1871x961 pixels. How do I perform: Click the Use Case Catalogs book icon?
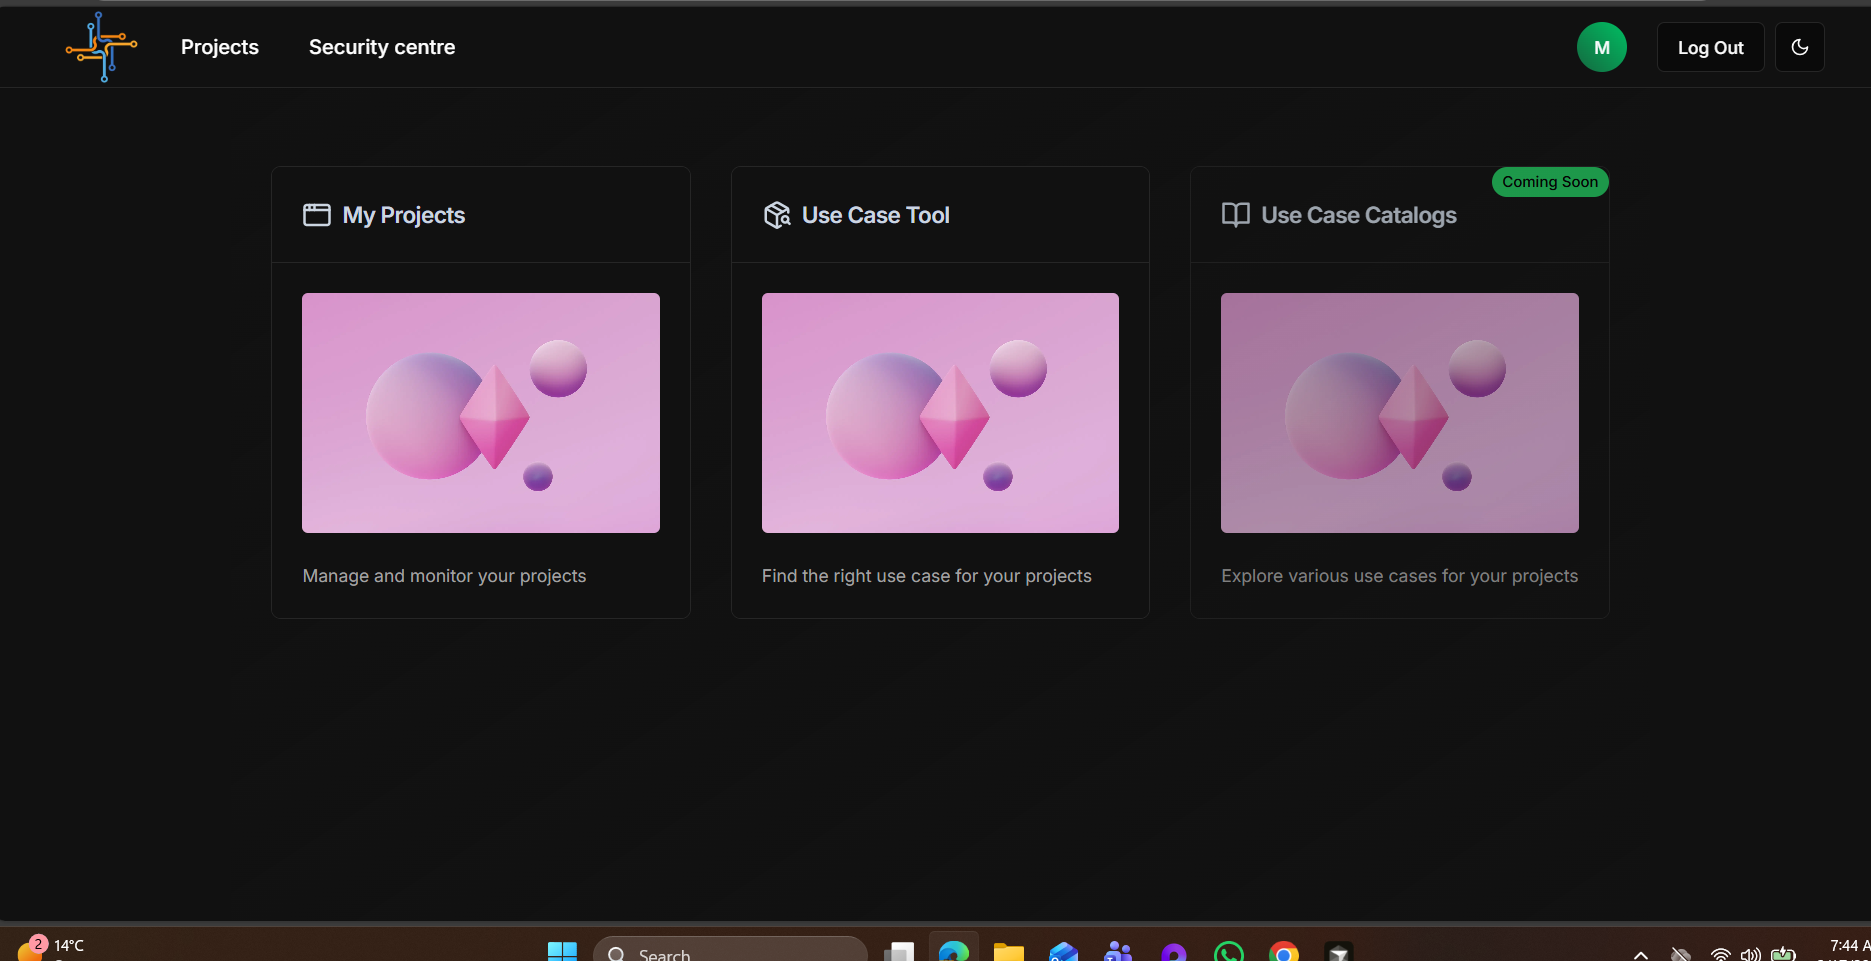[x=1235, y=215]
